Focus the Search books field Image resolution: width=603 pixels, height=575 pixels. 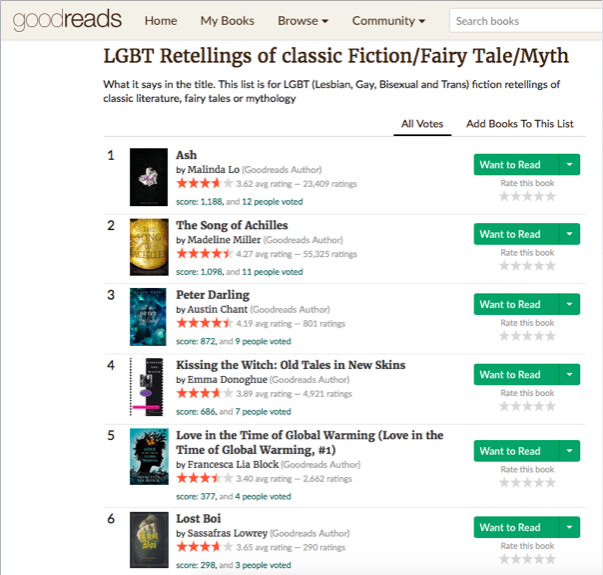coord(525,21)
